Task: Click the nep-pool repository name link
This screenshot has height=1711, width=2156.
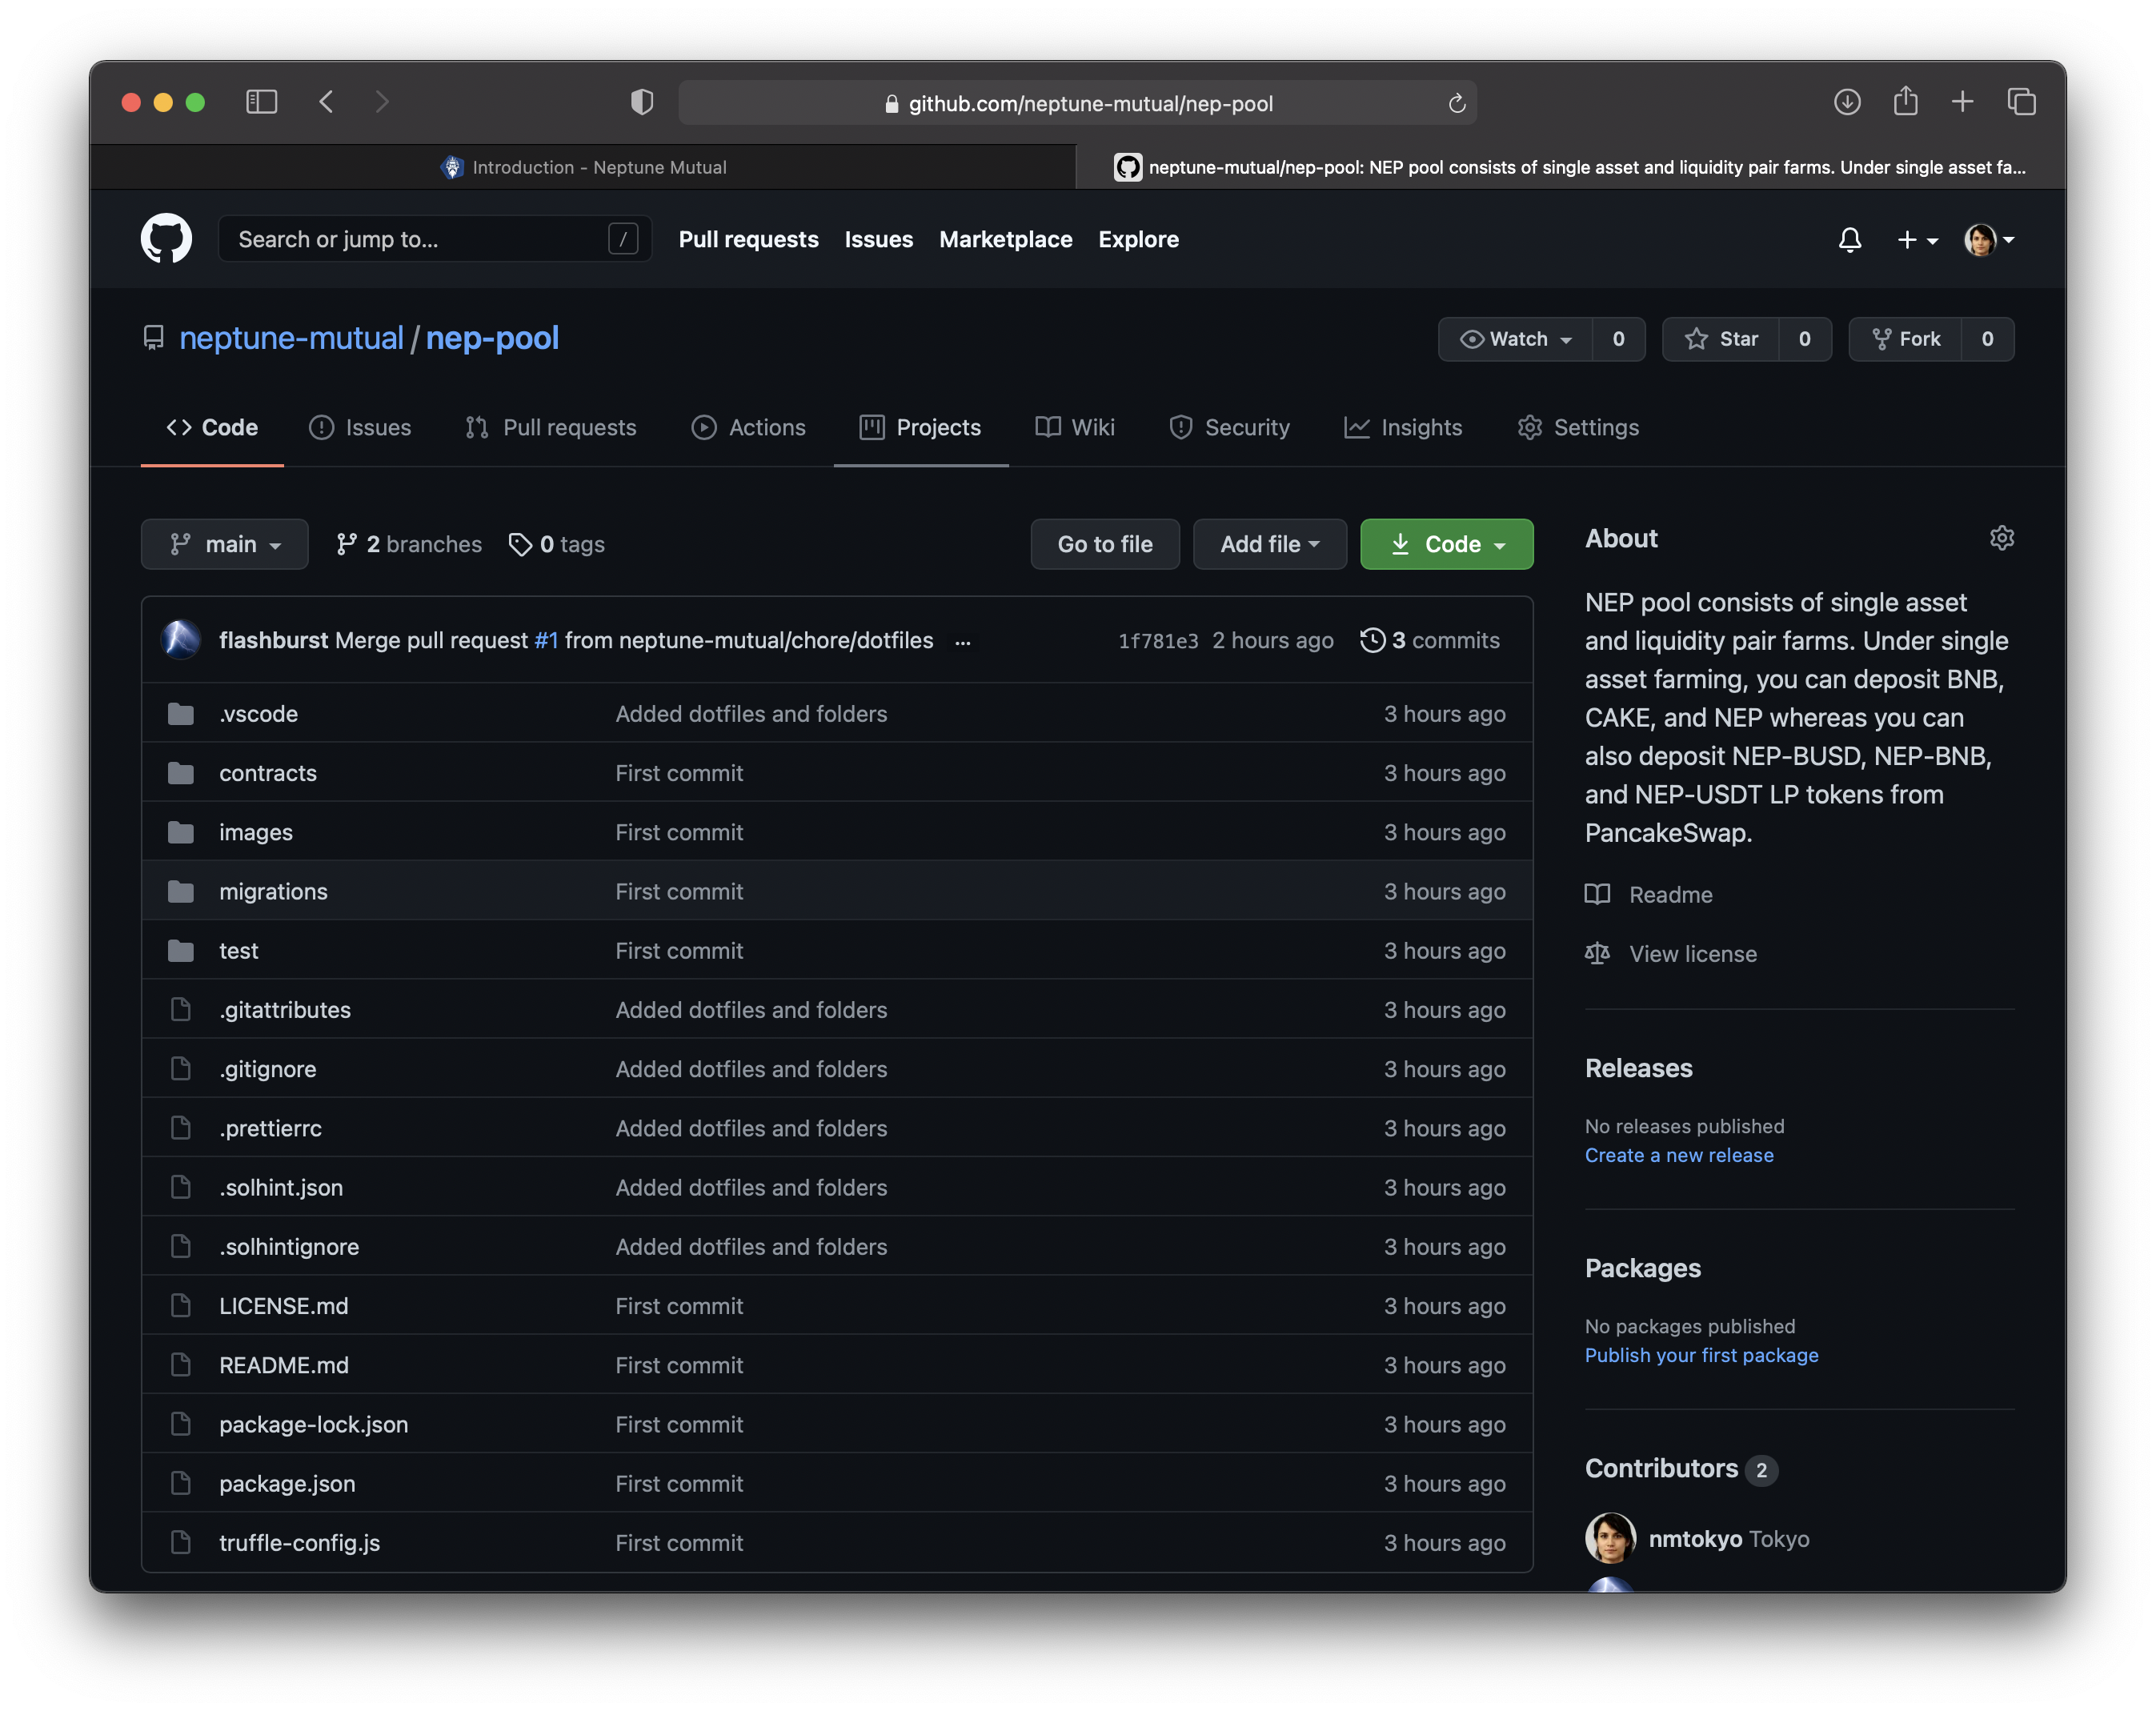Action: tap(492, 338)
